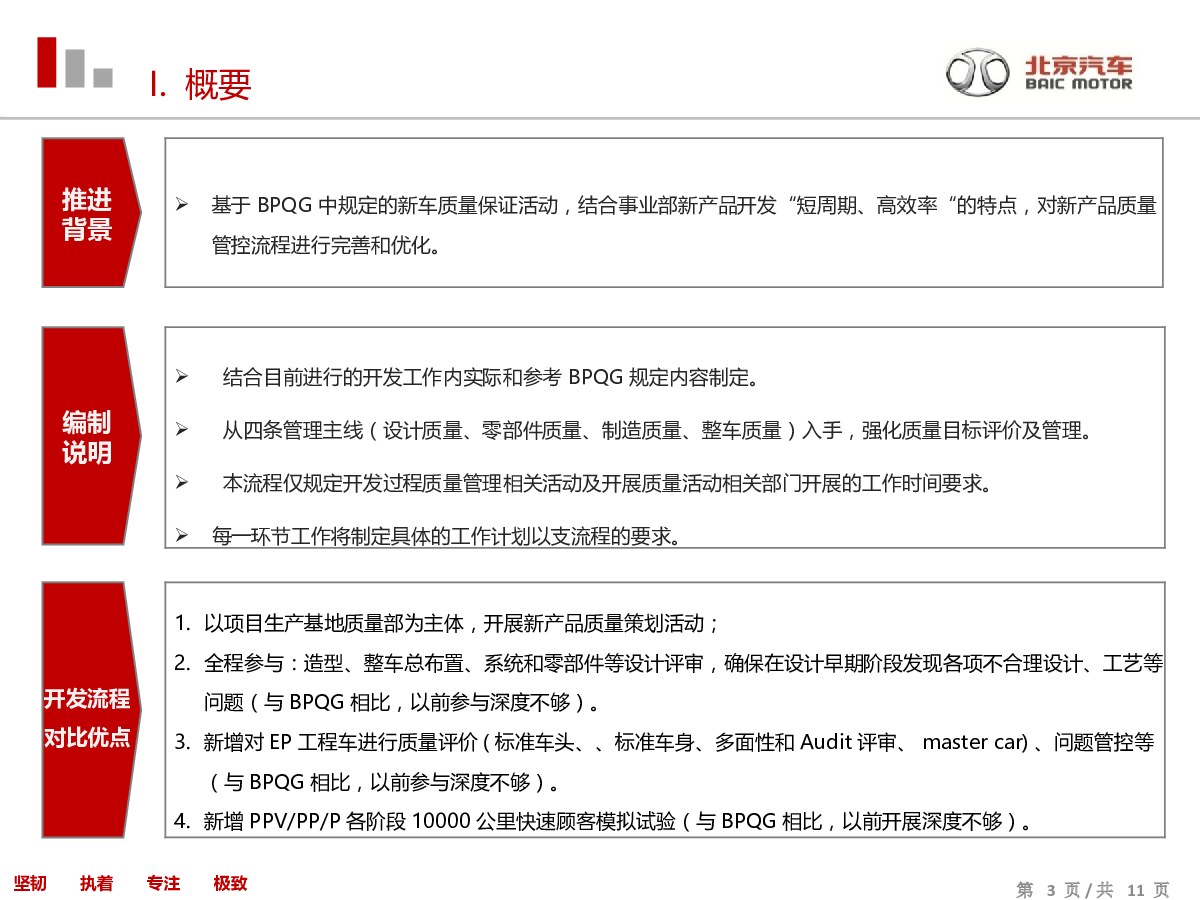Select the red 推进背景 label
The image size is (1200, 900).
coord(87,213)
